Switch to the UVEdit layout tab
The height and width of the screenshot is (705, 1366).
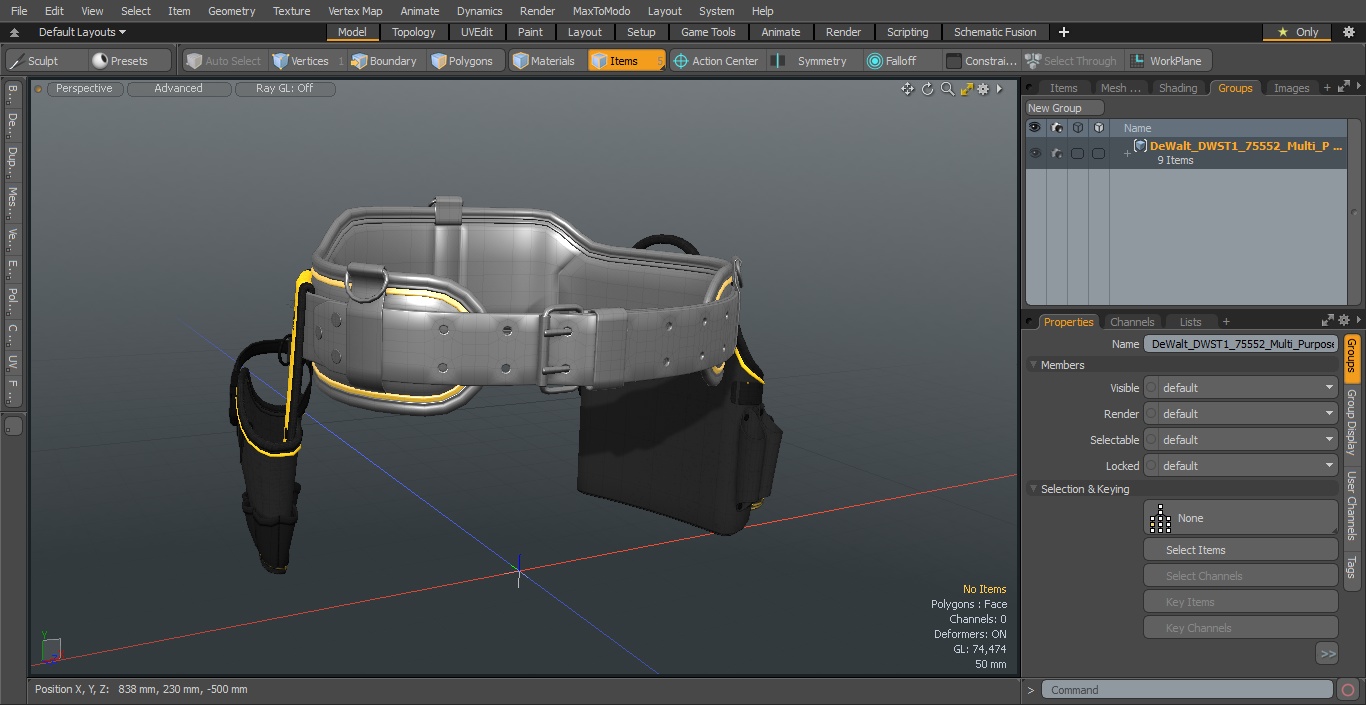[x=476, y=32]
